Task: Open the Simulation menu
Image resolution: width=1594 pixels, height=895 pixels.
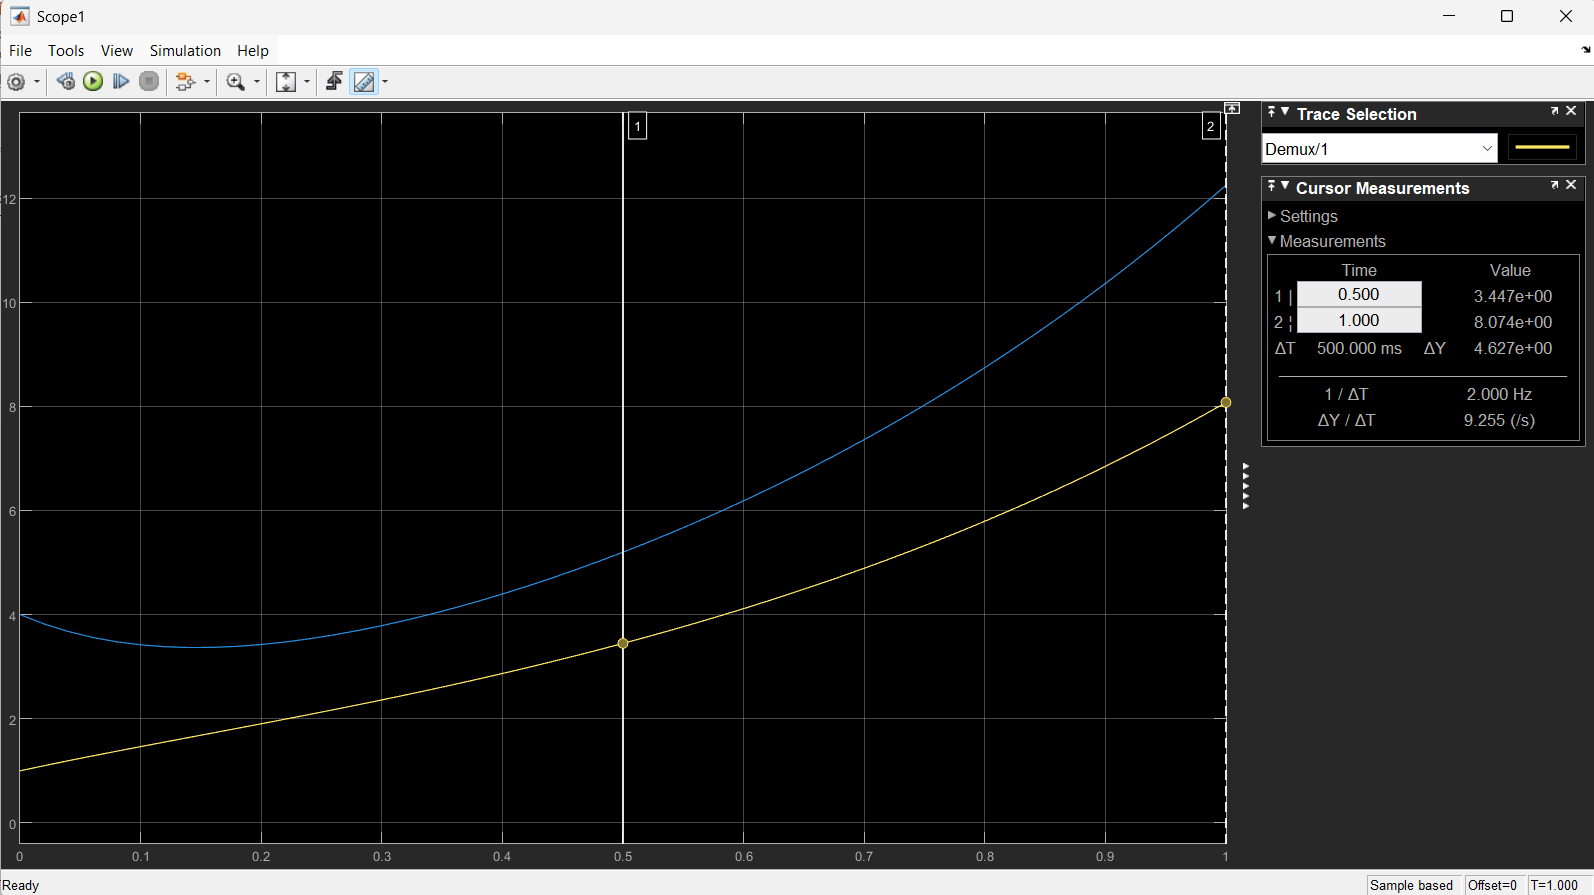Action: point(185,51)
